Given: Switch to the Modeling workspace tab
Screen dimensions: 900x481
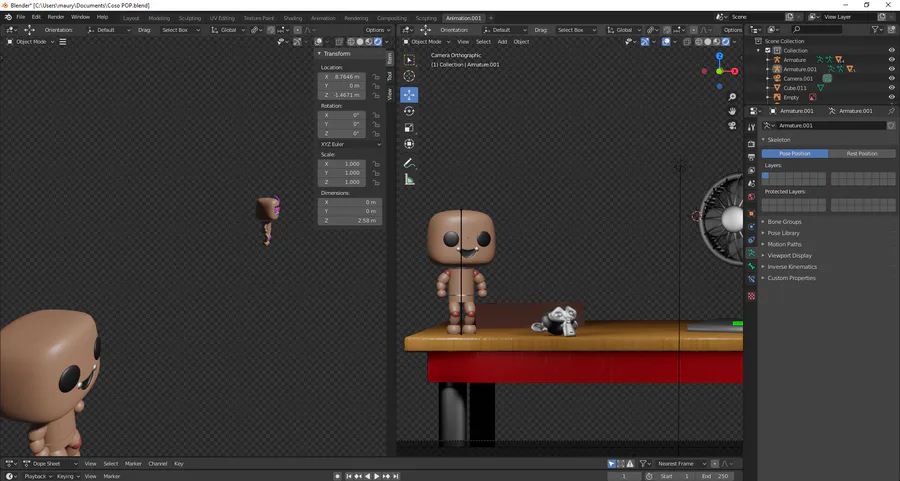Looking at the screenshot, I should 159,18.
